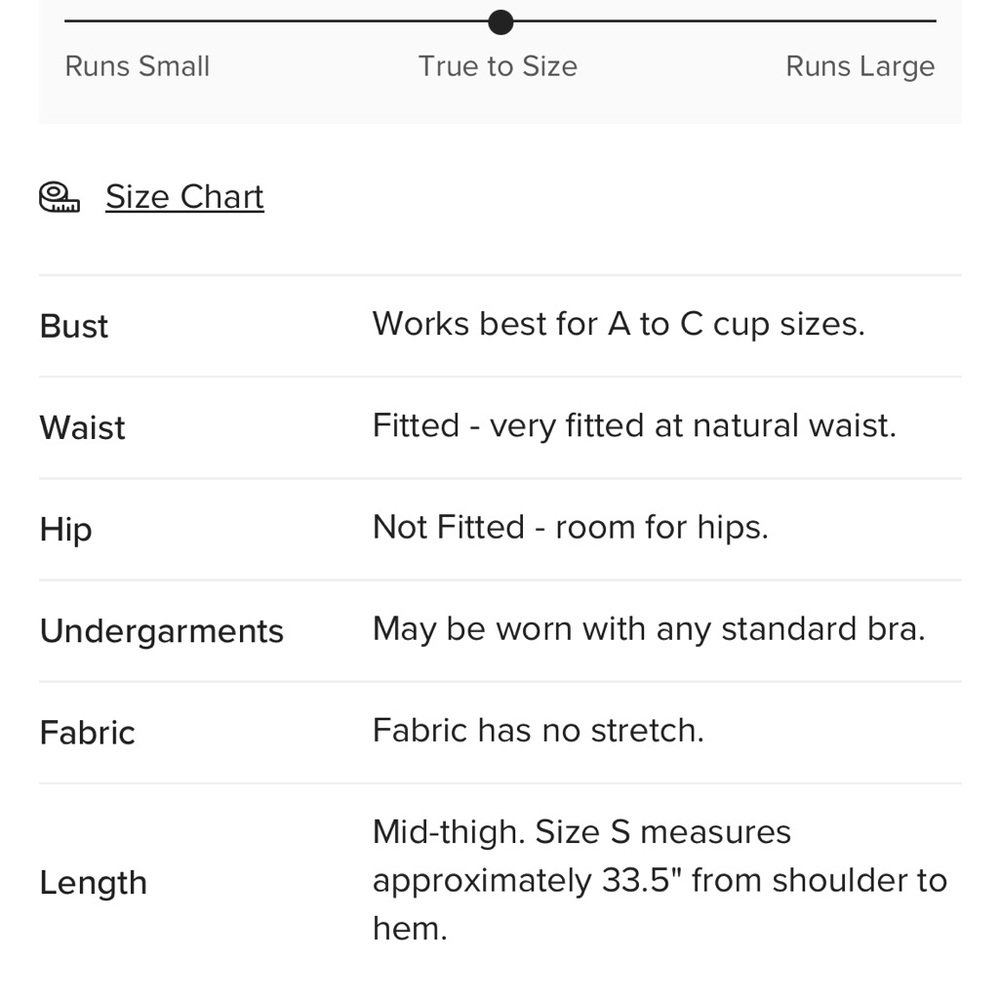Open the Size Chart link
This screenshot has width=1000, height=1000.
point(184,196)
